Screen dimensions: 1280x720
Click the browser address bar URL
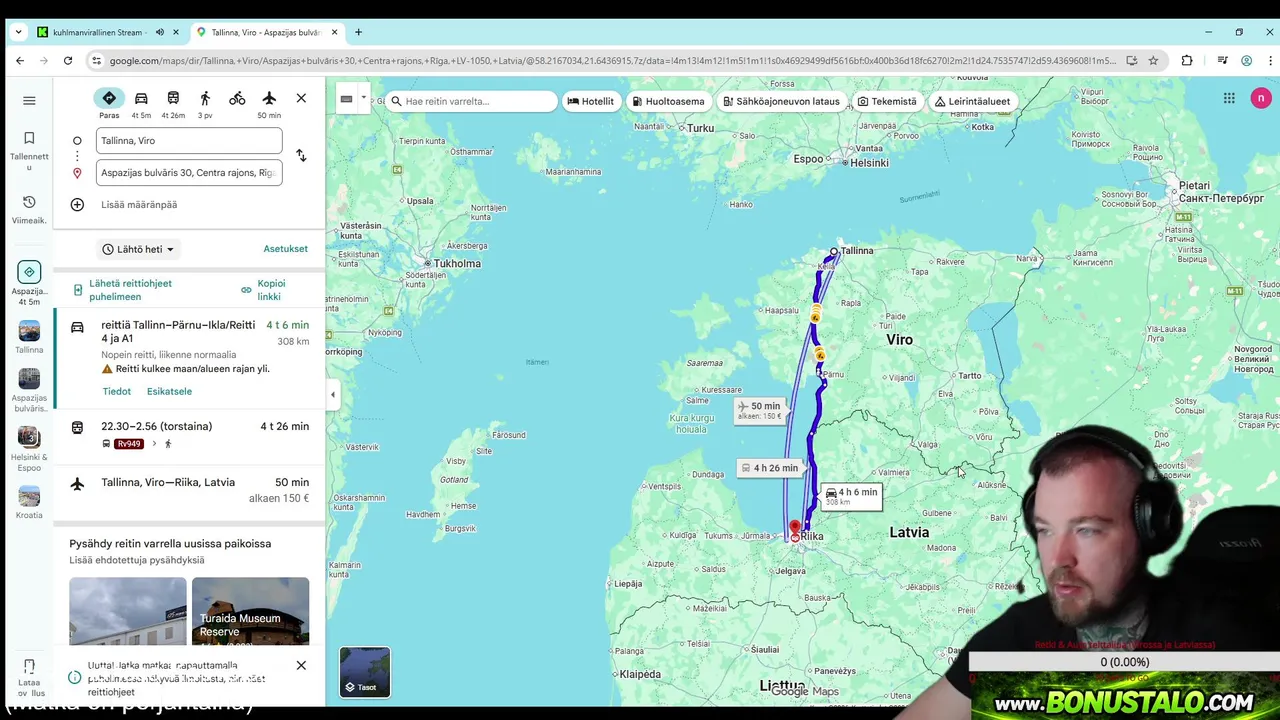click(x=612, y=60)
